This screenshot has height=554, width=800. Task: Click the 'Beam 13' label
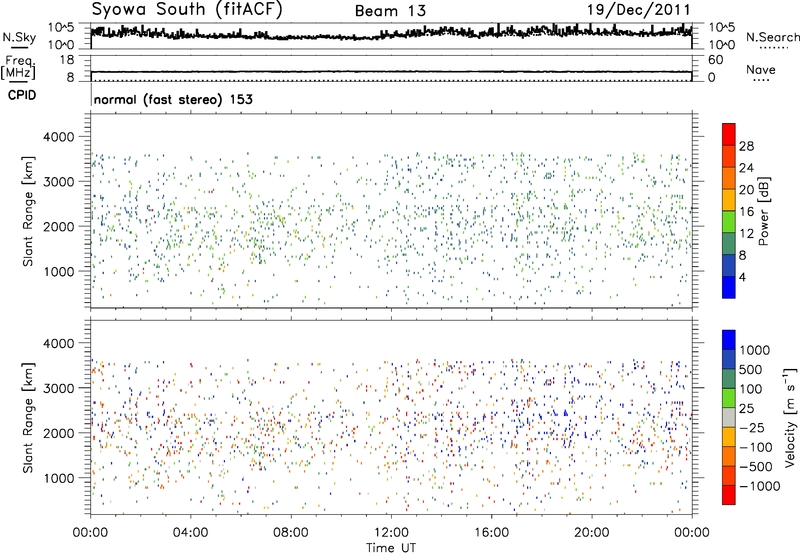[390, 11]
